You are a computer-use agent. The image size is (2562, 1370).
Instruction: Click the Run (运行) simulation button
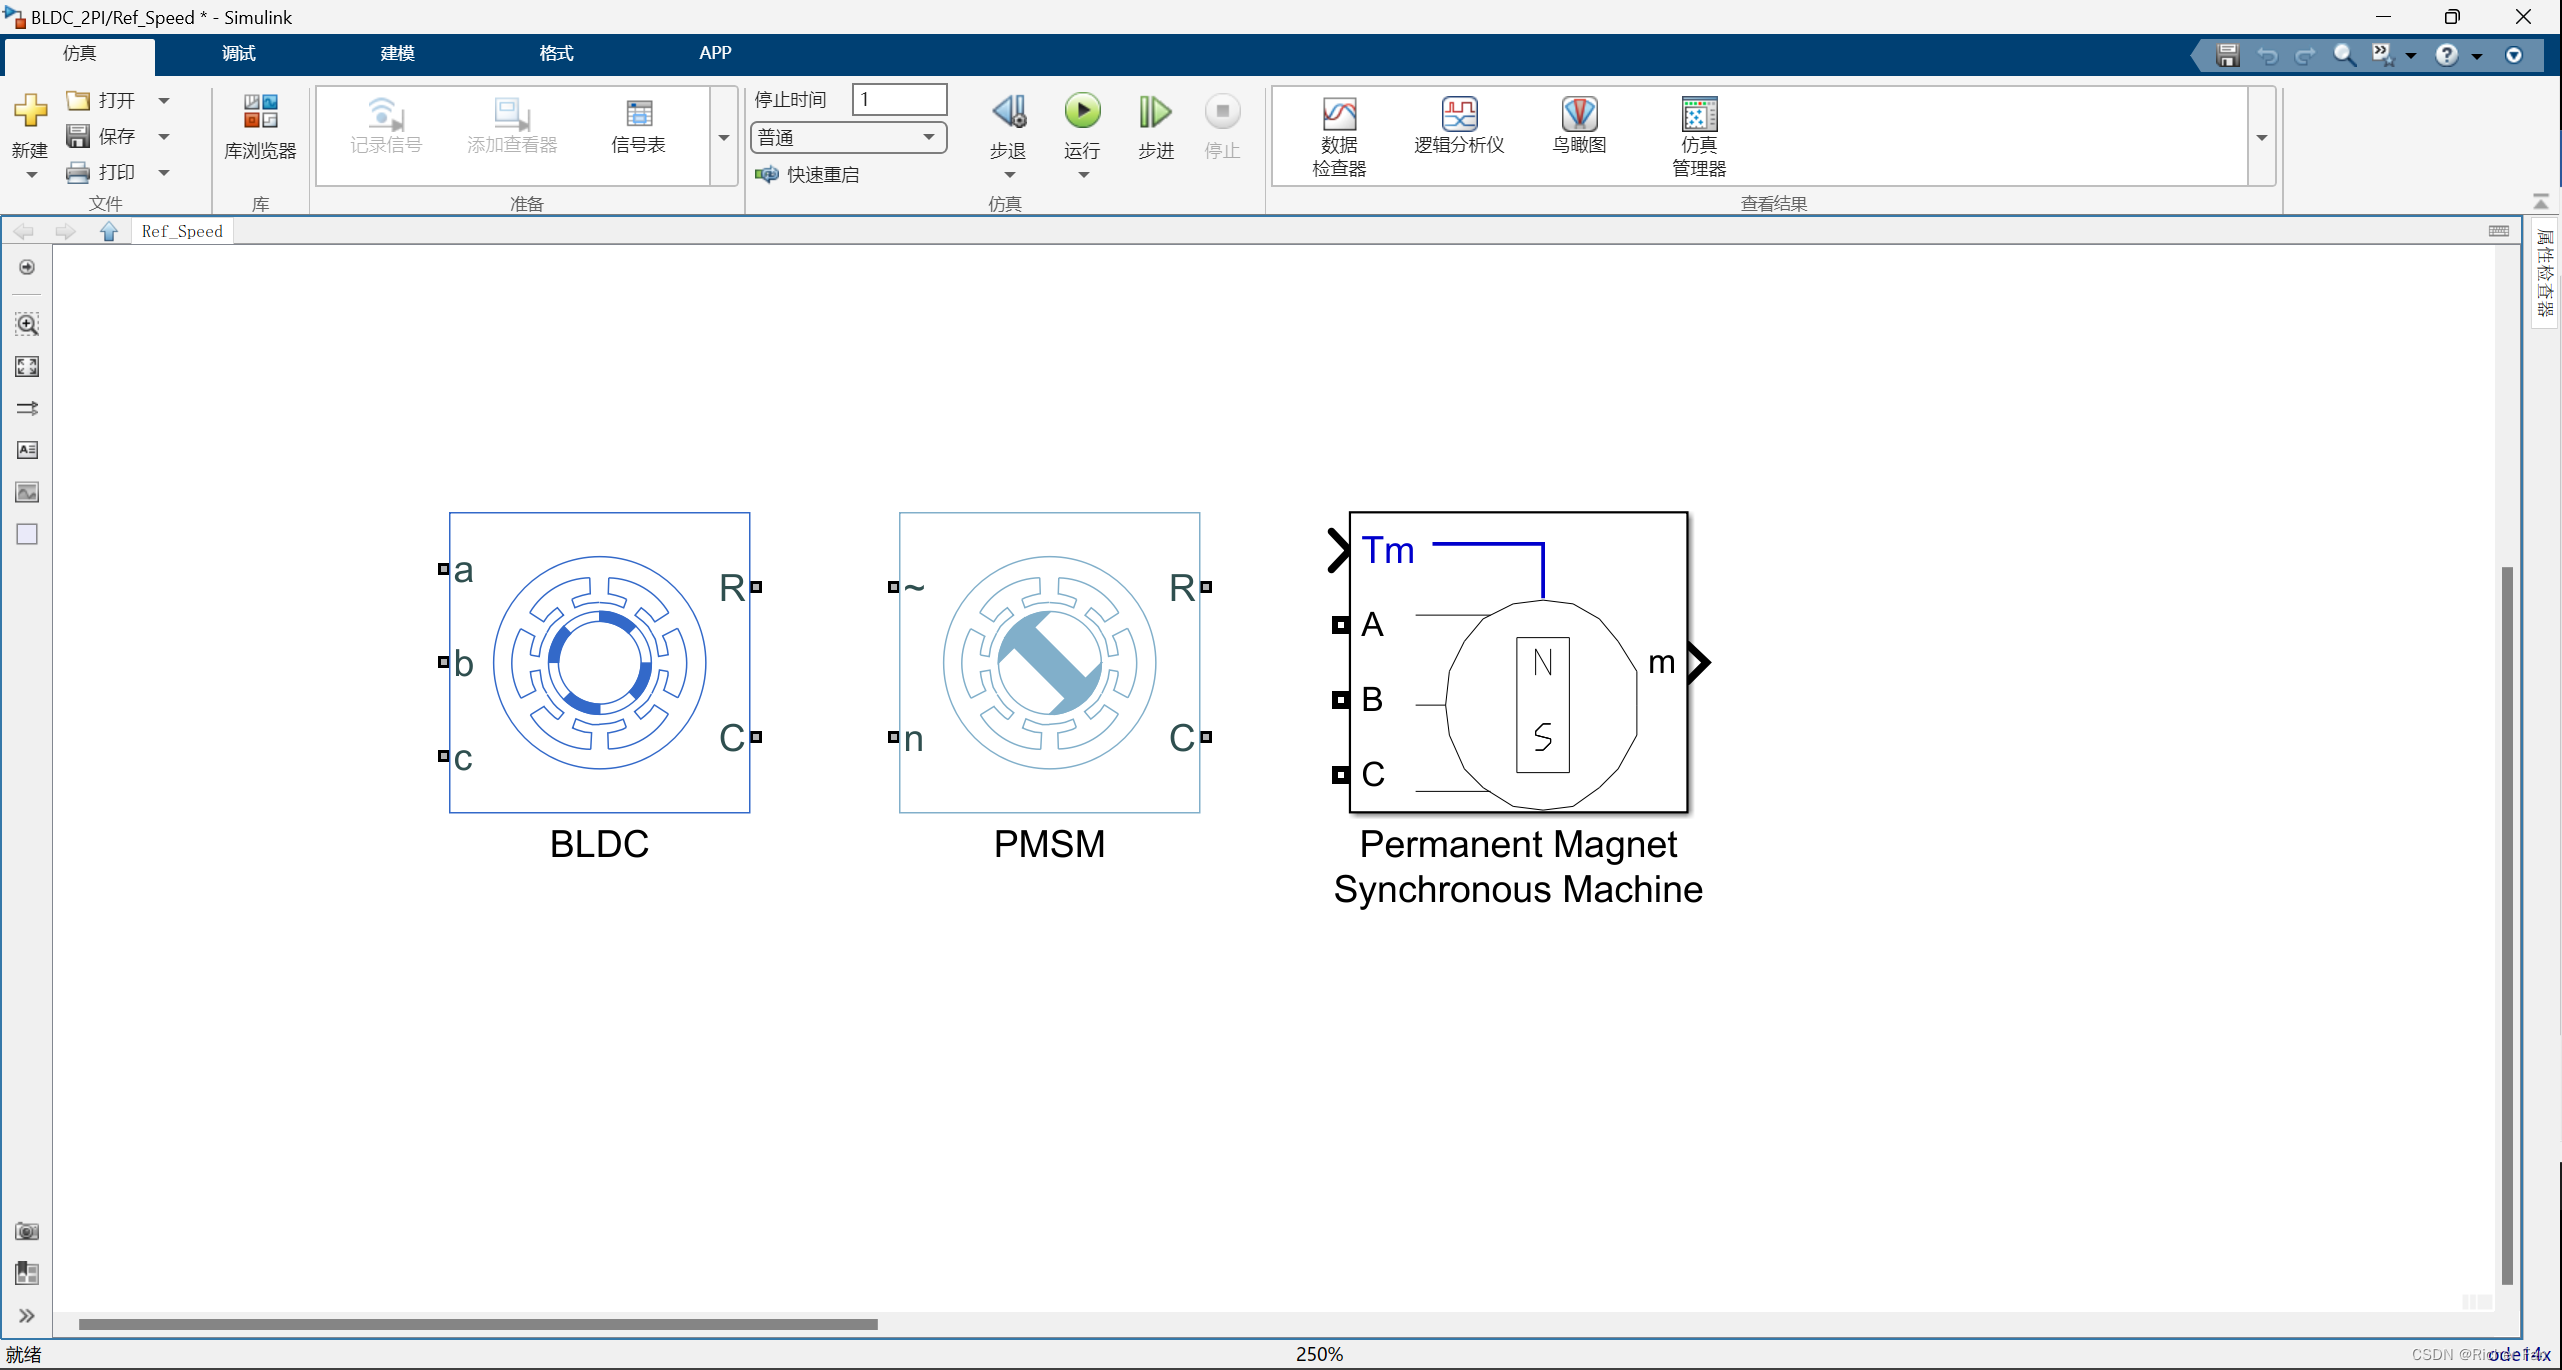1082,112
